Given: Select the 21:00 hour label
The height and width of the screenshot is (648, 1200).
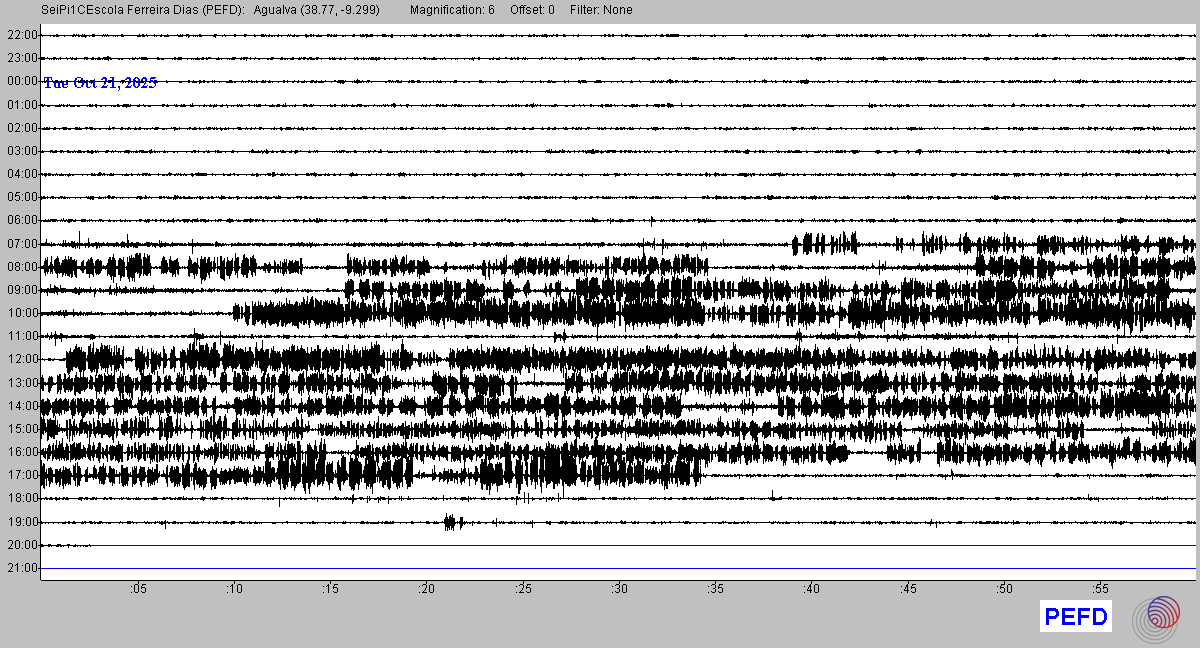Looking at the screenshot, I should coord(22,568).
